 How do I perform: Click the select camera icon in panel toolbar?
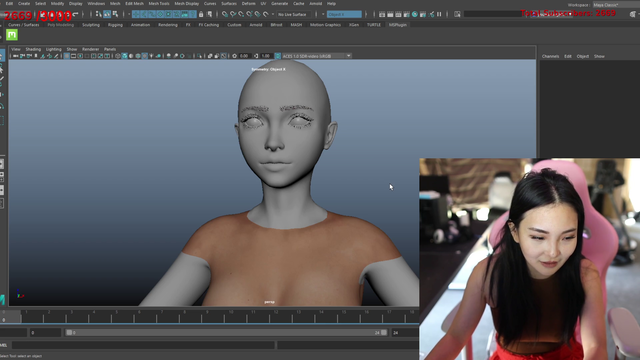[x=16, y=56]
